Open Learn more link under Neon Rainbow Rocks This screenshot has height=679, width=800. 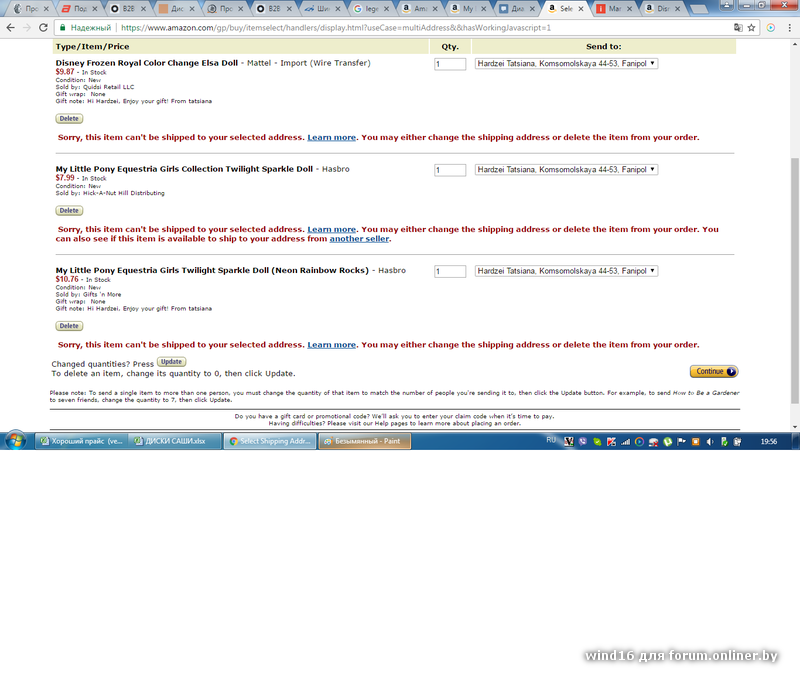[332, 344]
